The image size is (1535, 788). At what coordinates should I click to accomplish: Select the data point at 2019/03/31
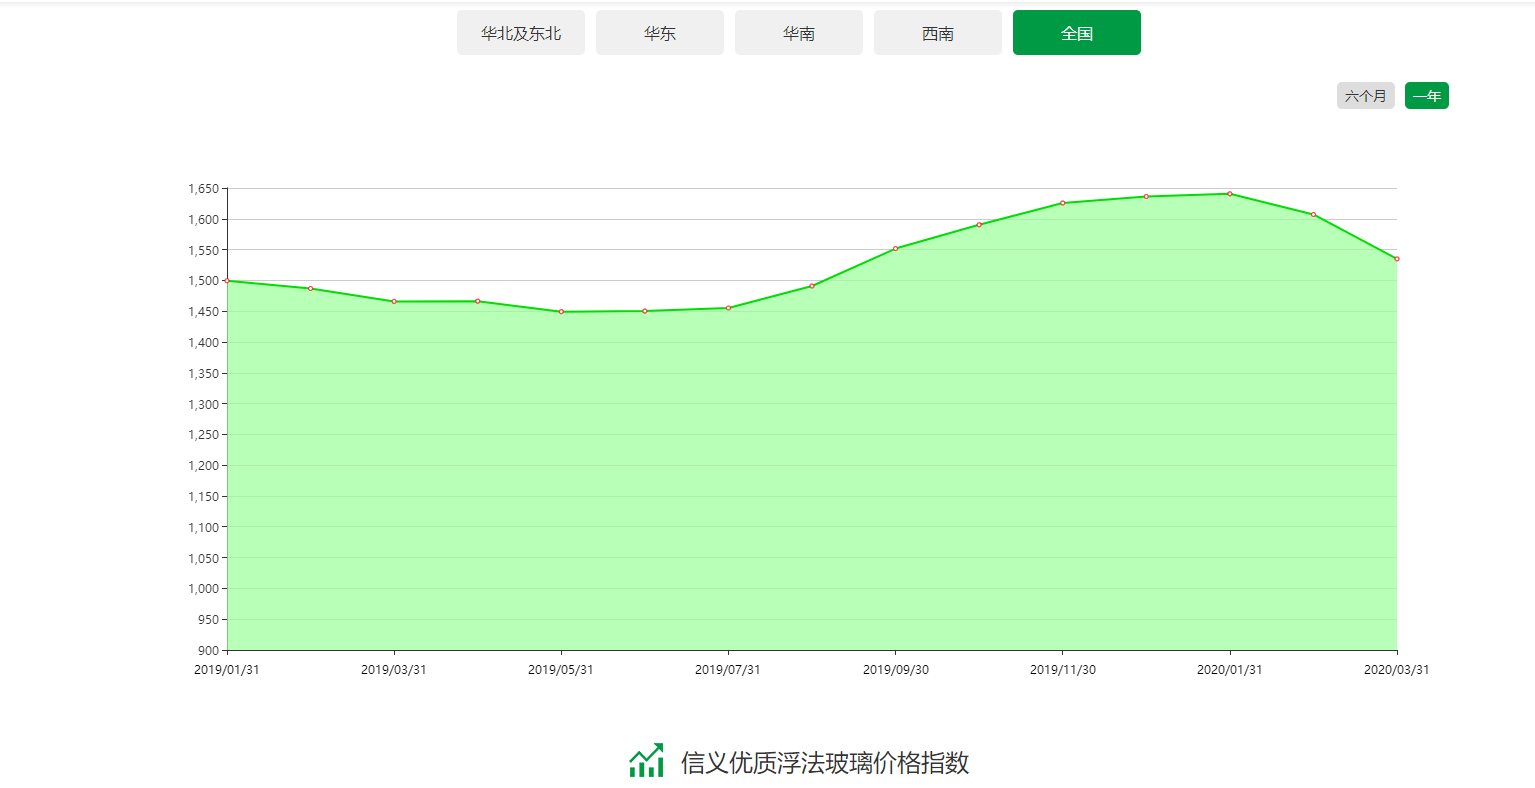pos(394,301)
